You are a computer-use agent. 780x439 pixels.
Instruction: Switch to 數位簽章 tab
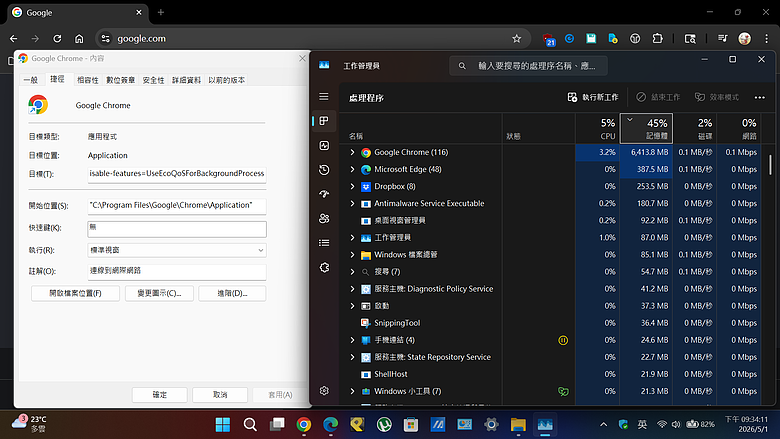(120, 80)
